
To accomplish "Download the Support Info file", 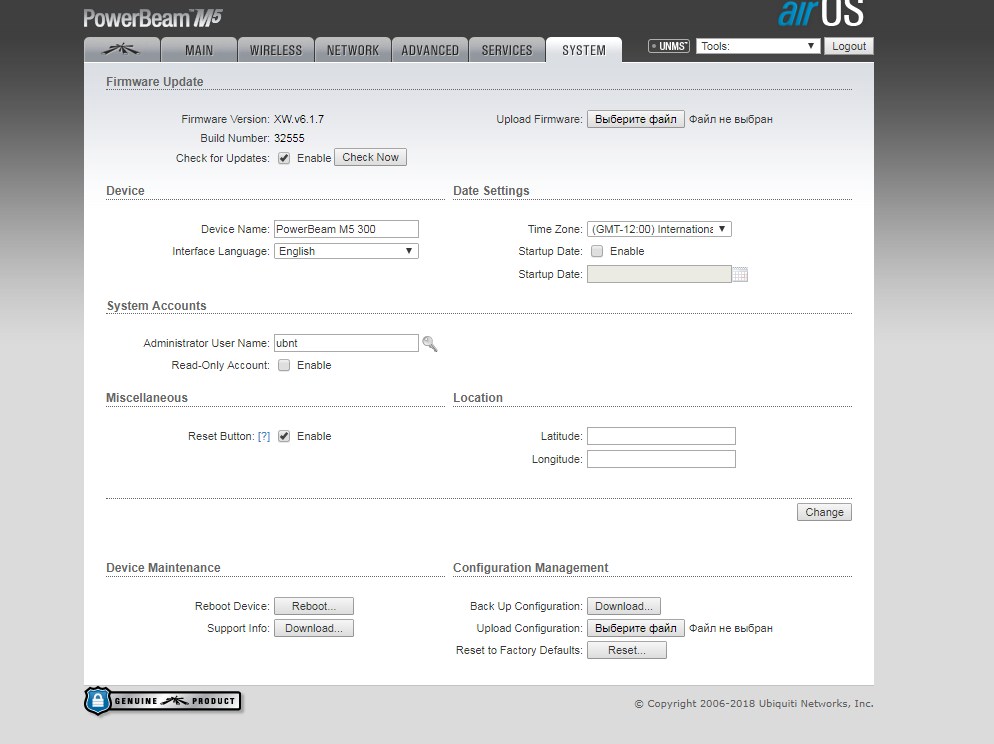I will 314,628.
